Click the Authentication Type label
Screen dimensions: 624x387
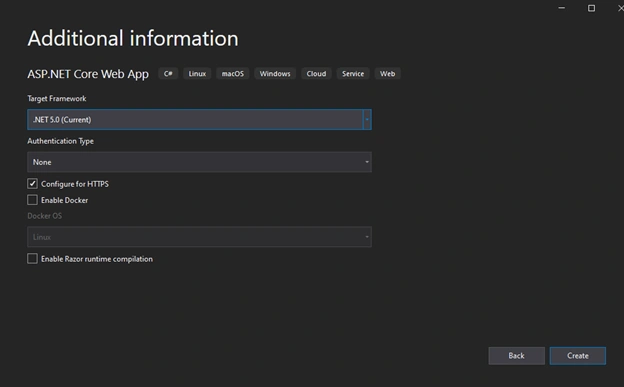60,141
